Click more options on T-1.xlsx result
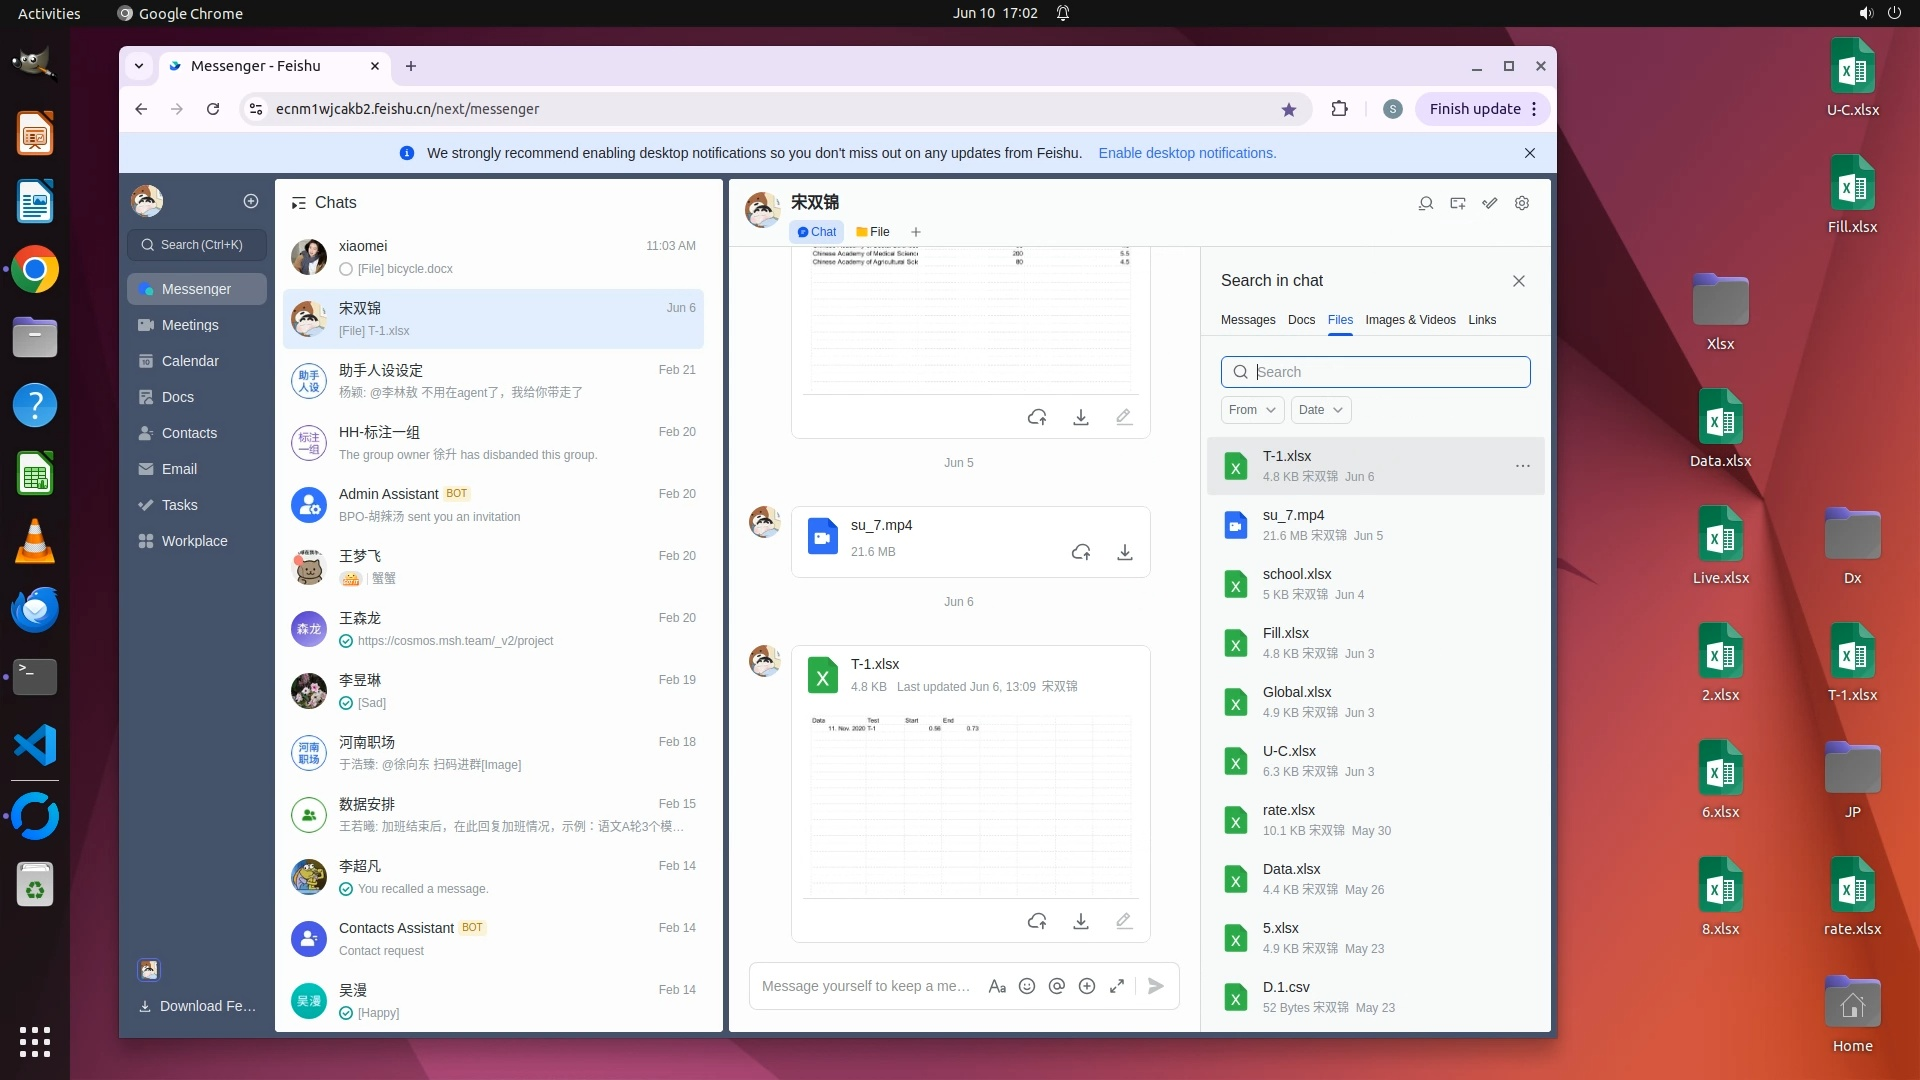Image resolution: width=1920 pixels, height=1080 pixels. (1522, 466)
